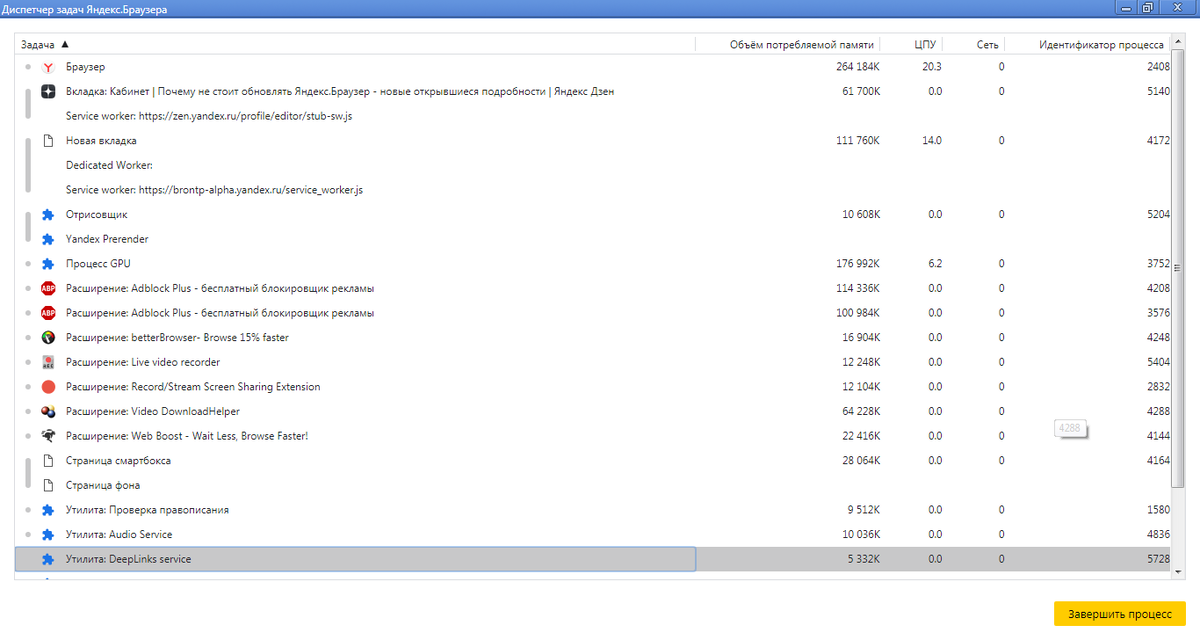Sort by Объём потребляемой памяти column
Image resolution: width=1200 pixels, height=640 pixels.
(801, 45)
